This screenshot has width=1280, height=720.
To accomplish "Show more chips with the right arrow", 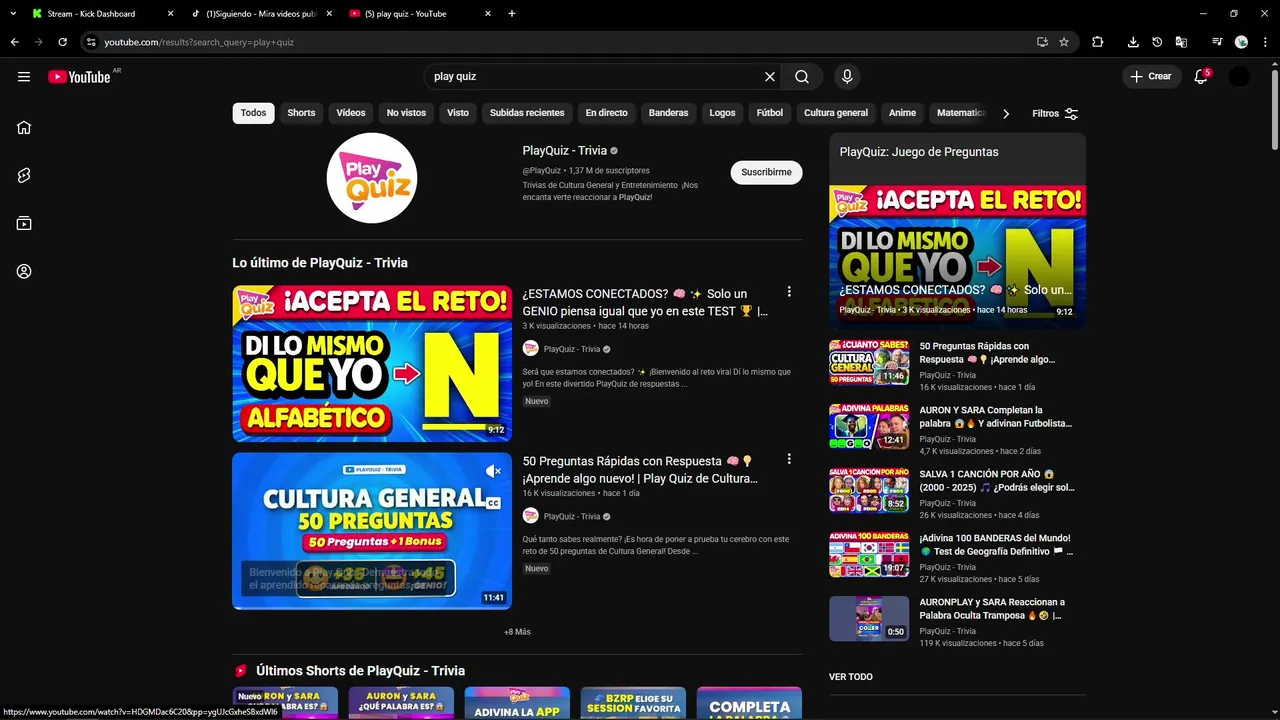I will click(x=1006, y=113).
